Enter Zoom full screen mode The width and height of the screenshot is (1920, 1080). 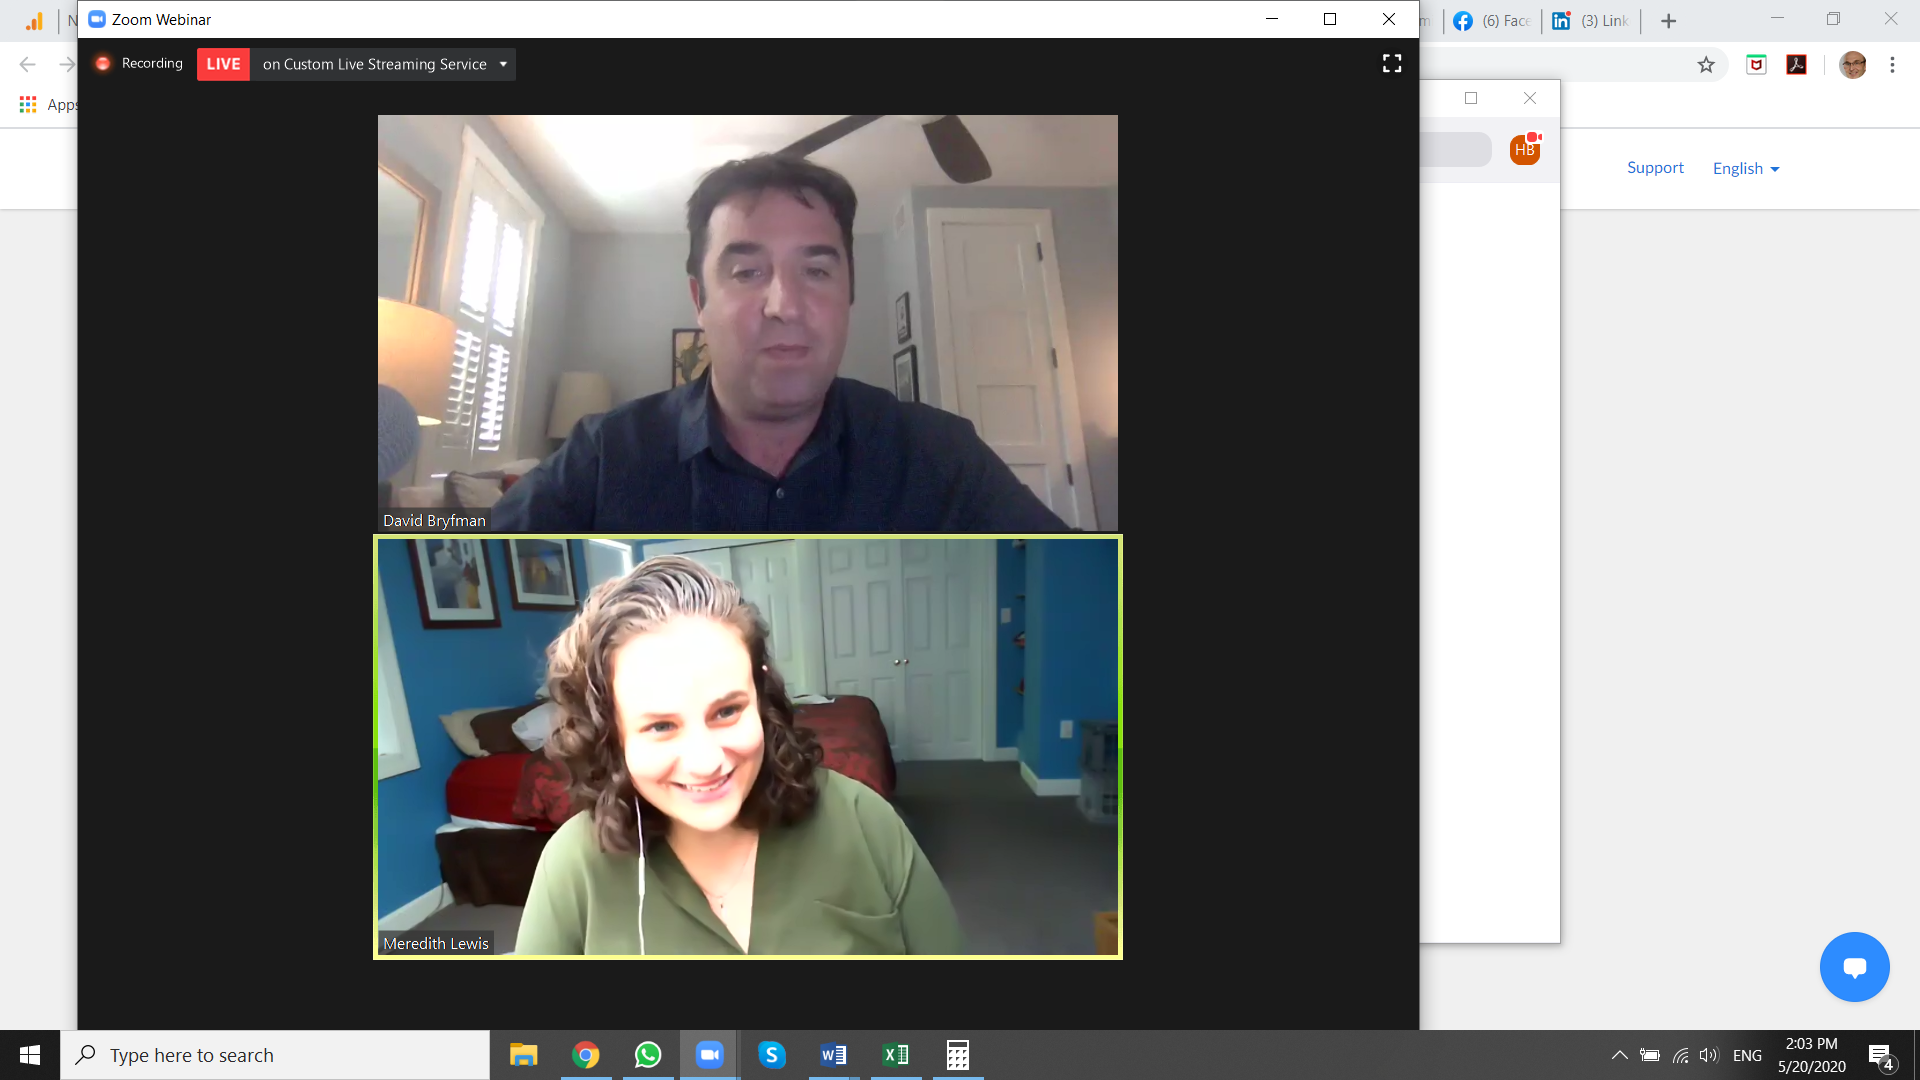(x=1391, y=64)
